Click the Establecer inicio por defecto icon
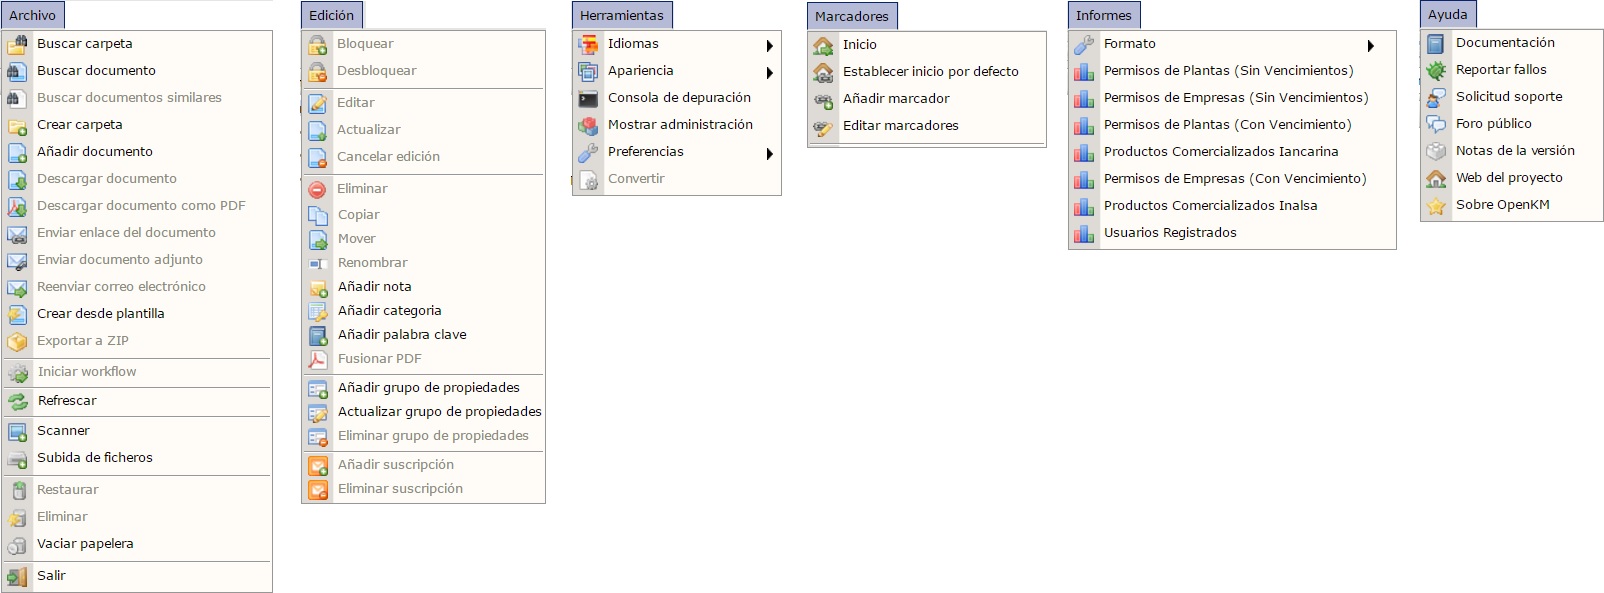 tap(823, 72)
